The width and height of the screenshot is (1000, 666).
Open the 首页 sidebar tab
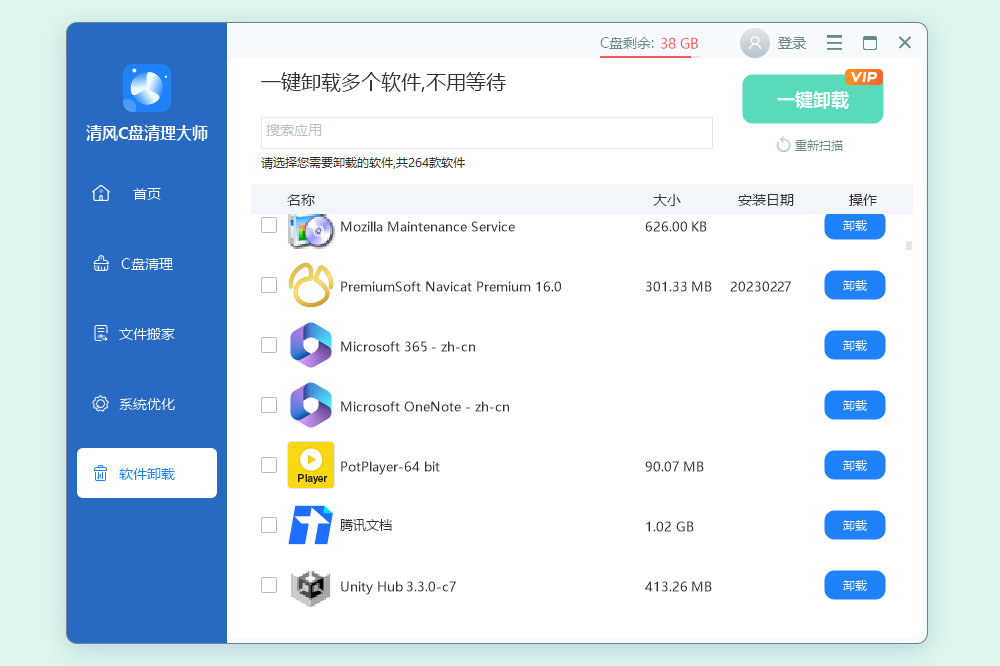(146, 194)
